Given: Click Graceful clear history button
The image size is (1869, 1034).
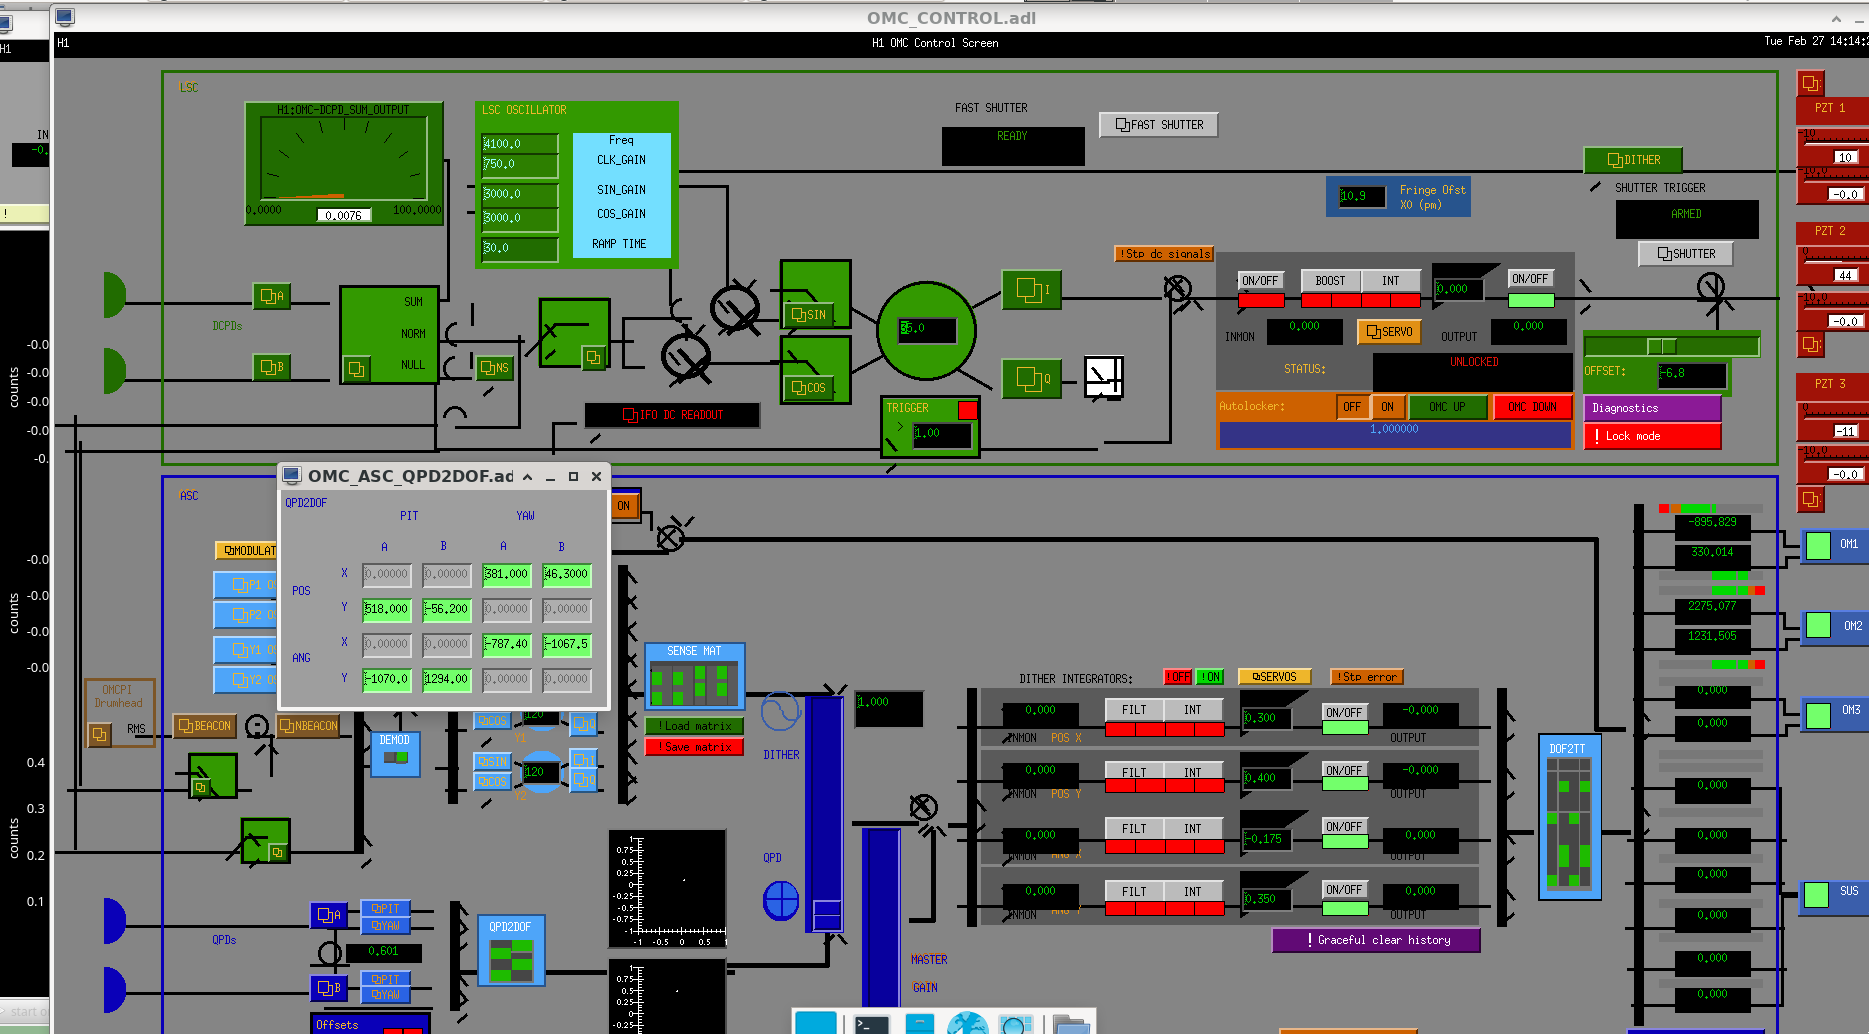Looking at the screenshot, I should tap(1376, 940).
